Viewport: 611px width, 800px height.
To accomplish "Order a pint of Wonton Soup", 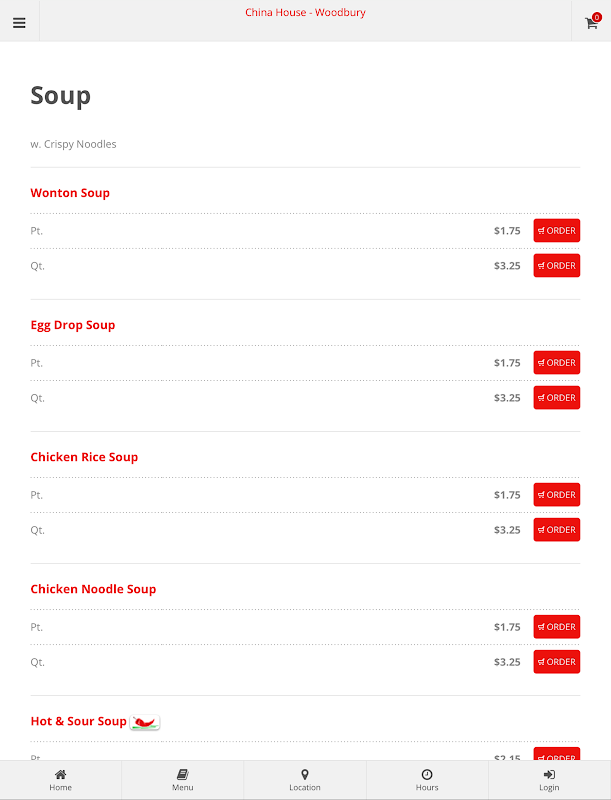I will tap(556, 231).
